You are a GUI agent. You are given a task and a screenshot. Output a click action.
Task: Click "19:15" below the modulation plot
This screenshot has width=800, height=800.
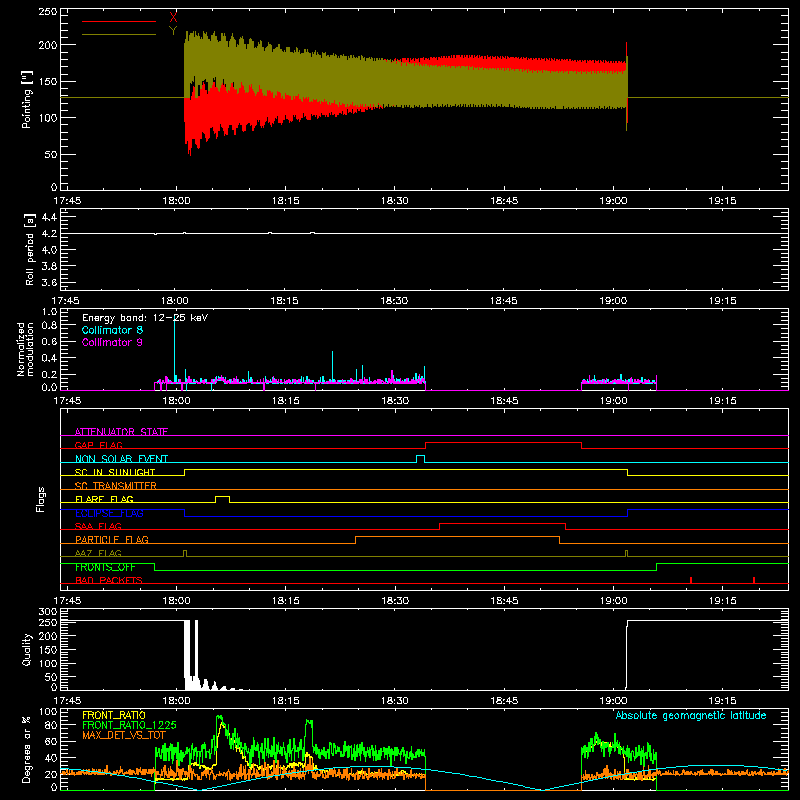tap(722, 401)
